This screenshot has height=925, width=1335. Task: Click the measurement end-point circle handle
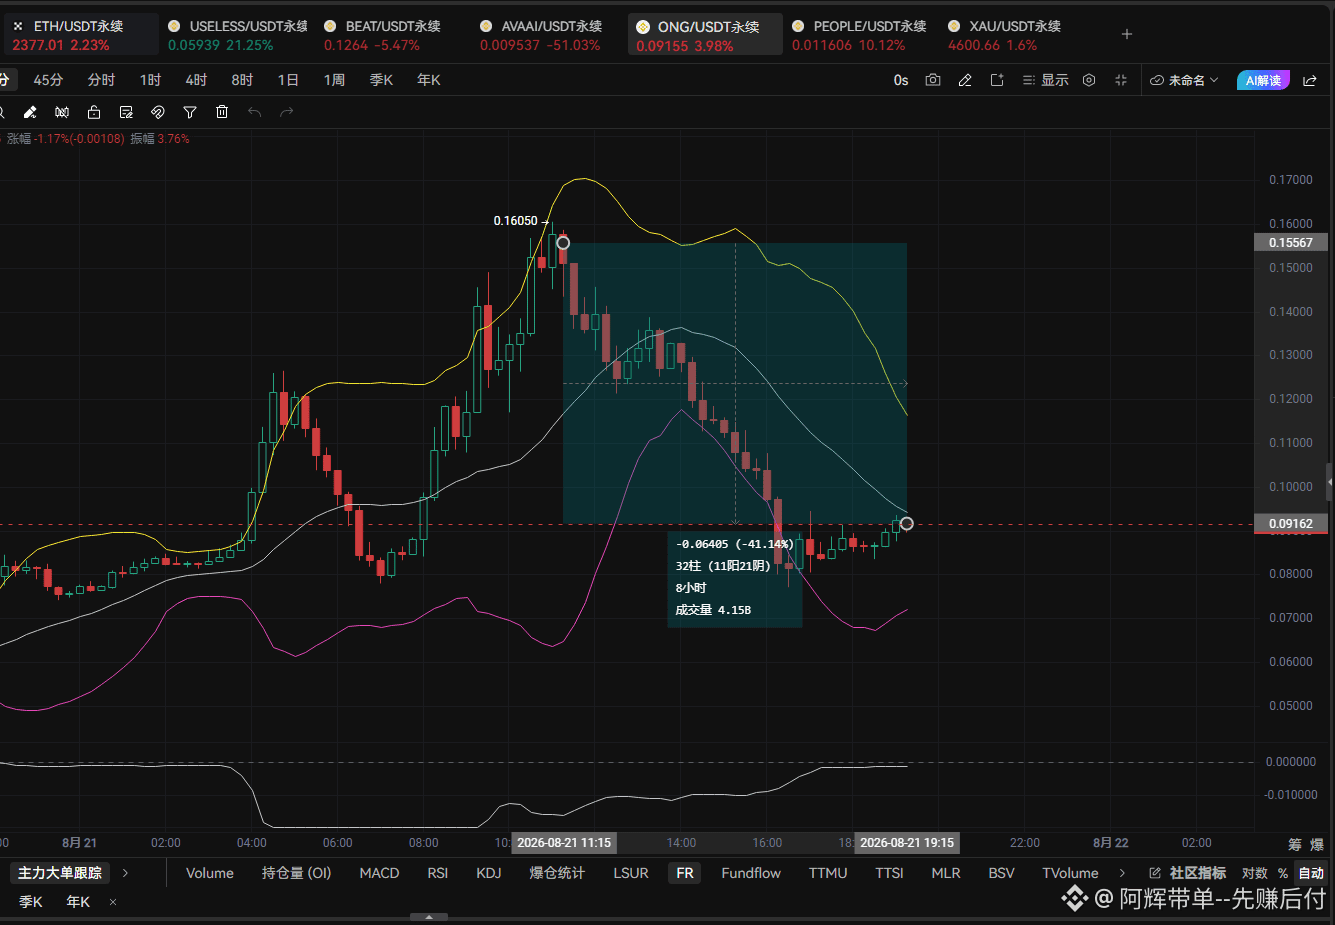coord(906,523)
